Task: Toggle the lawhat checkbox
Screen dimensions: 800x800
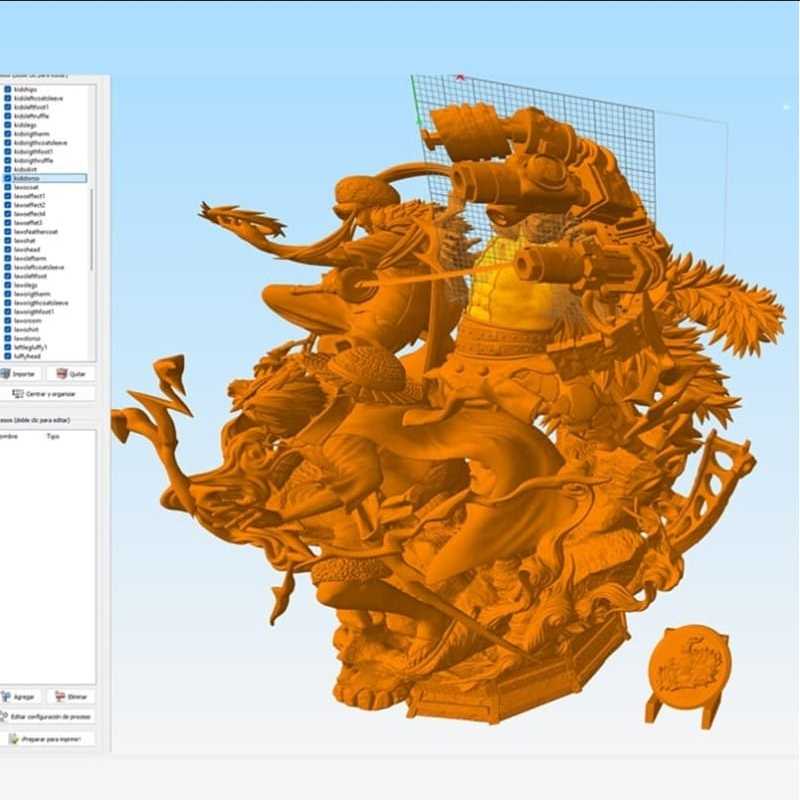Action: [x=8, y=240]
